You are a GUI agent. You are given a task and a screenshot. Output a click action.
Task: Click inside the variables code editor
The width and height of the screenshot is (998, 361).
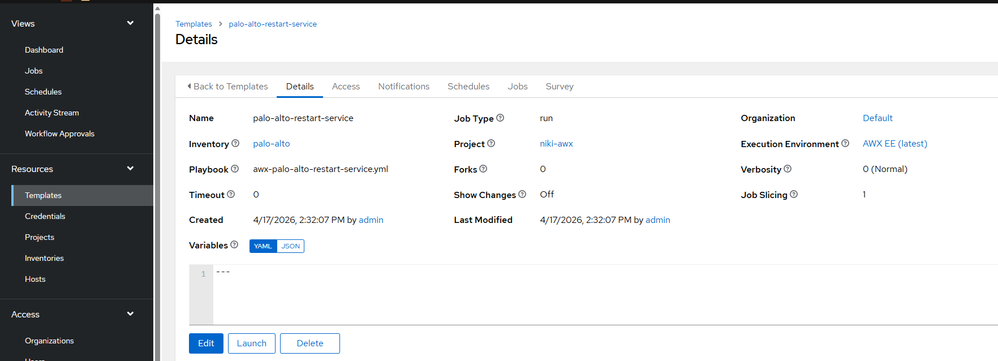coord(605,294)
